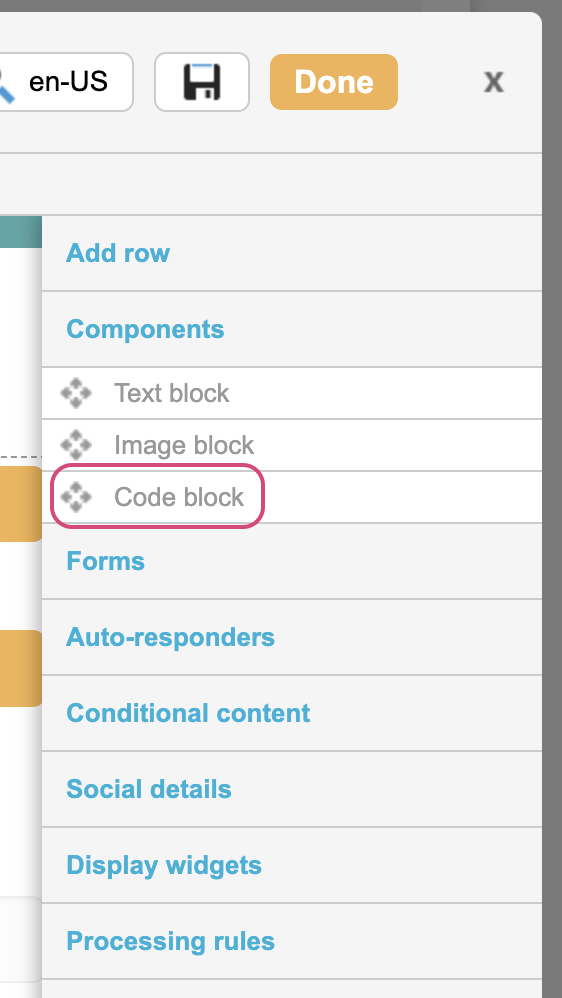Click the floppy disk save icon
The width and height of the screenshot is (562, 998).
(x=202, y=82)
